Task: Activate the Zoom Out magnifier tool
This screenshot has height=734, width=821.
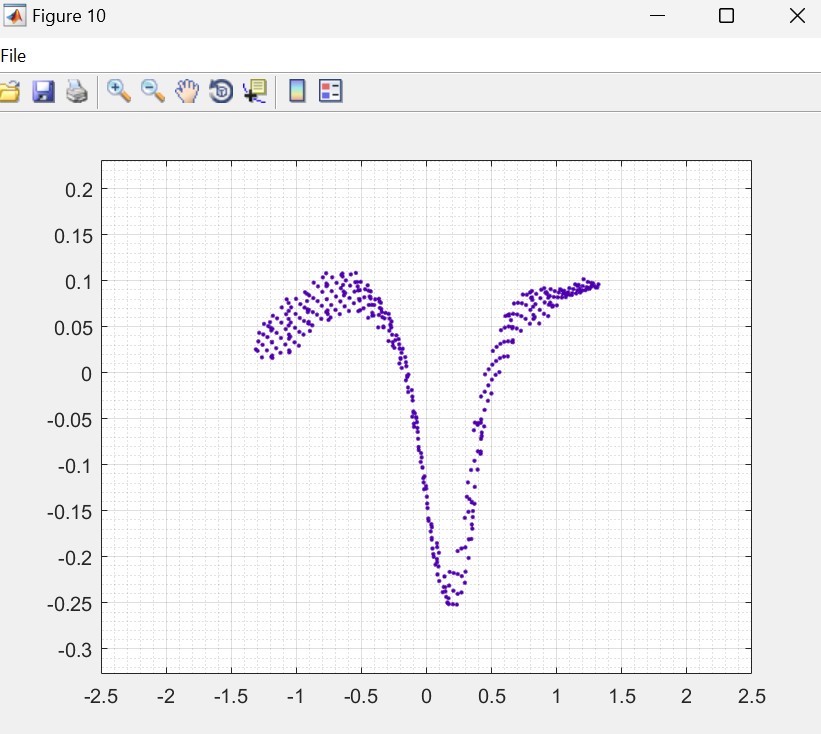Action: [x=153, y=91]
